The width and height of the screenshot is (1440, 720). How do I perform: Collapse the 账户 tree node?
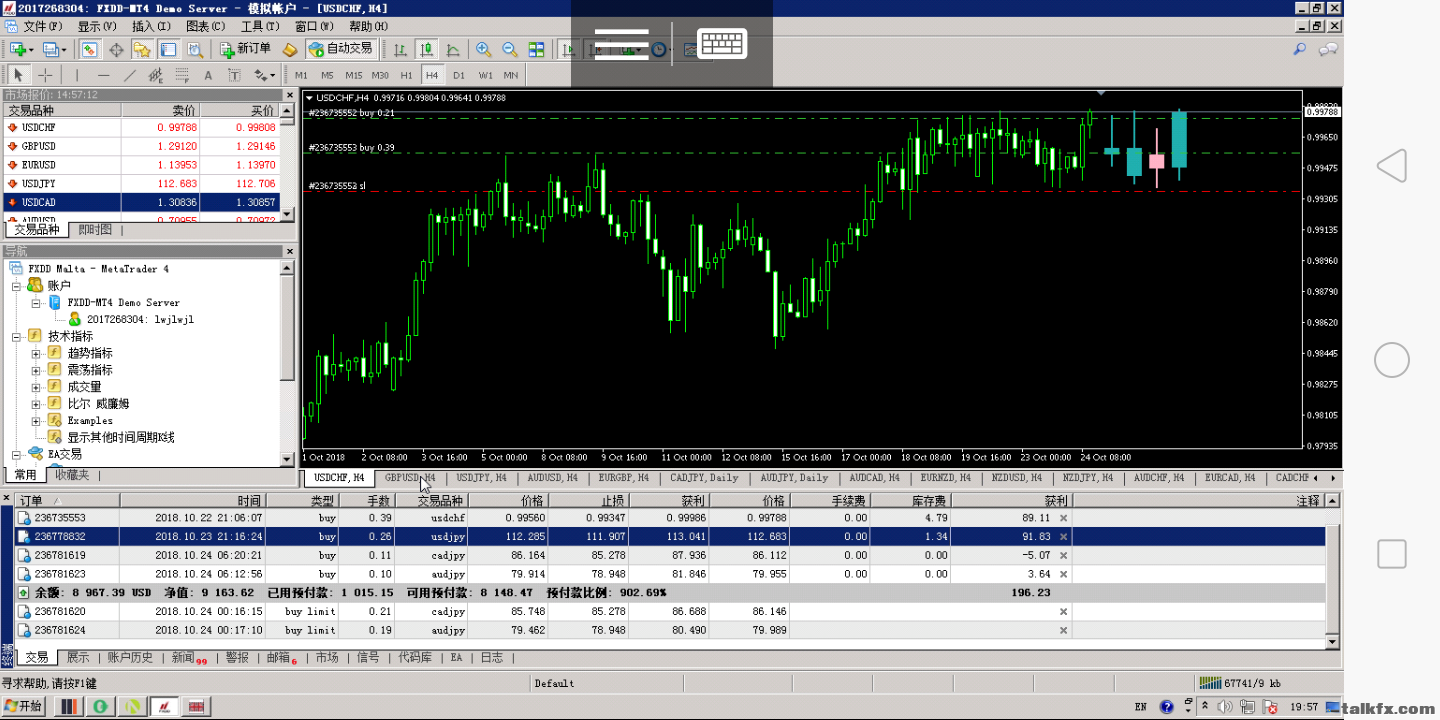(x=17, y=286)
